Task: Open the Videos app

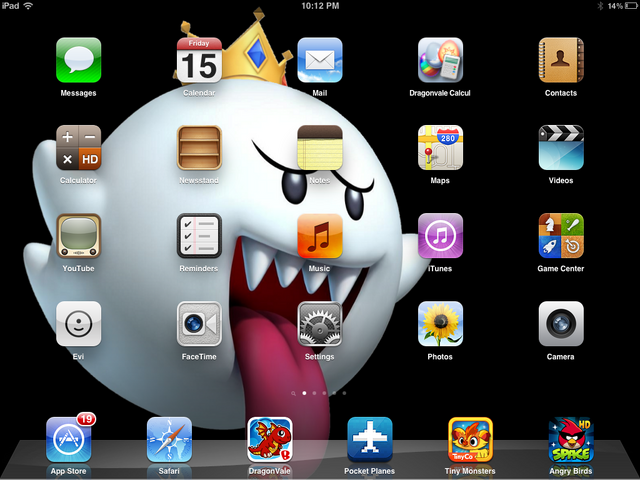Action: click(561, 148)
